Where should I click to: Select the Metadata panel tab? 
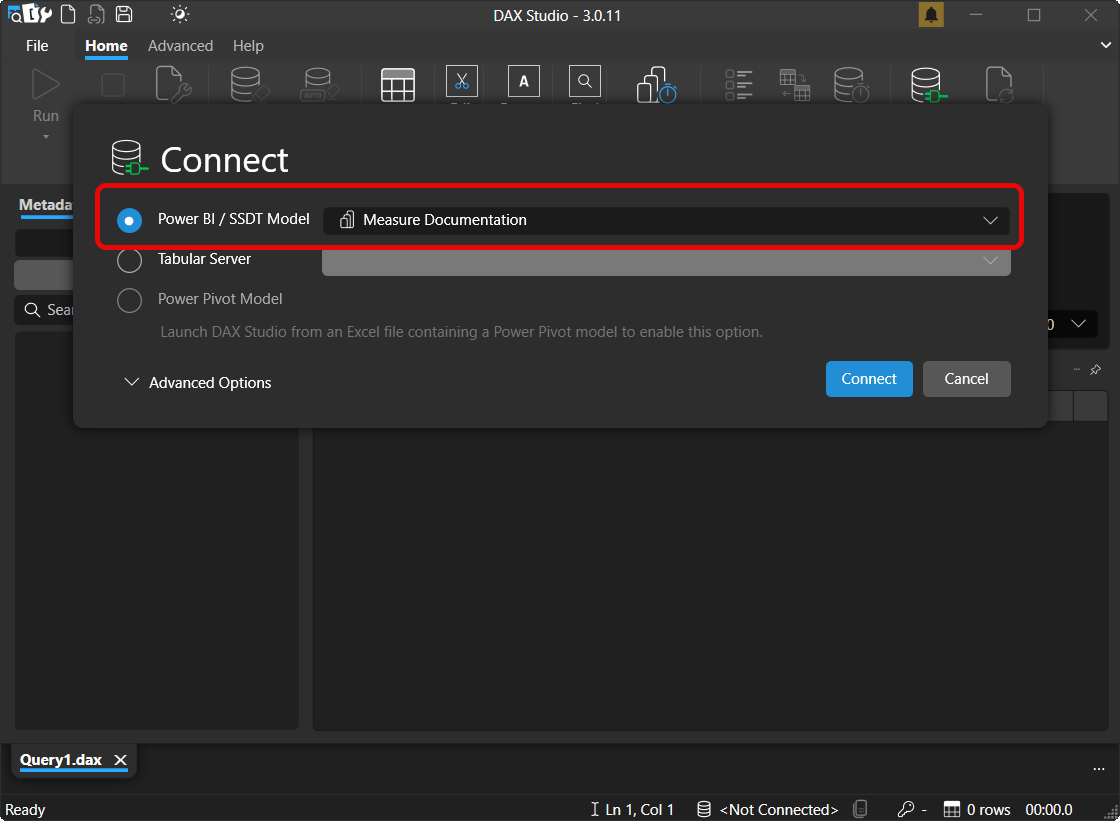(45, 205)
